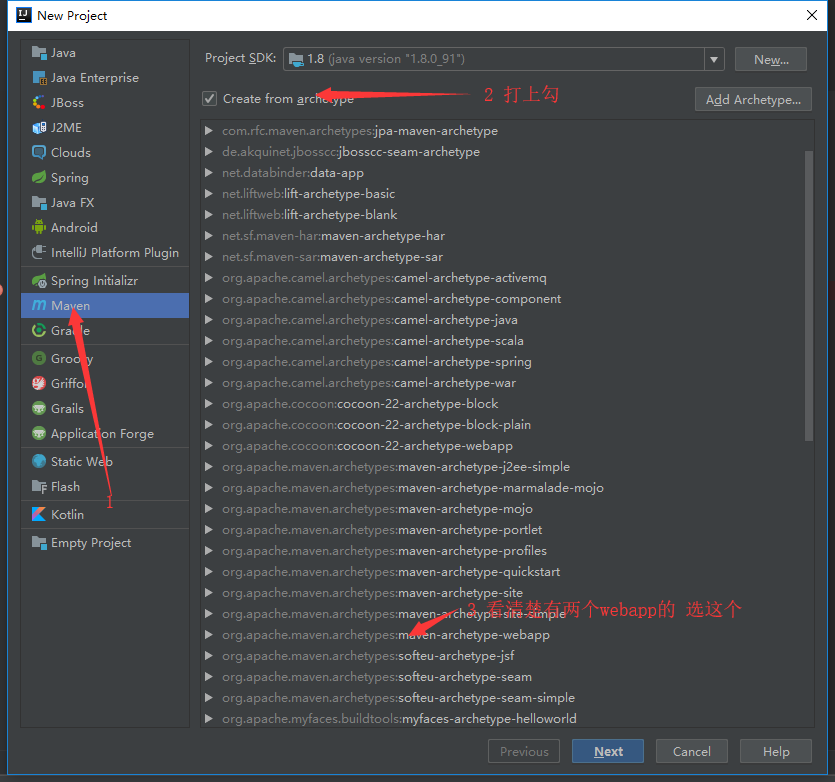Select the Spring project type label
The height and width of the screenshot is (782, 835).
tap(70, 178)
